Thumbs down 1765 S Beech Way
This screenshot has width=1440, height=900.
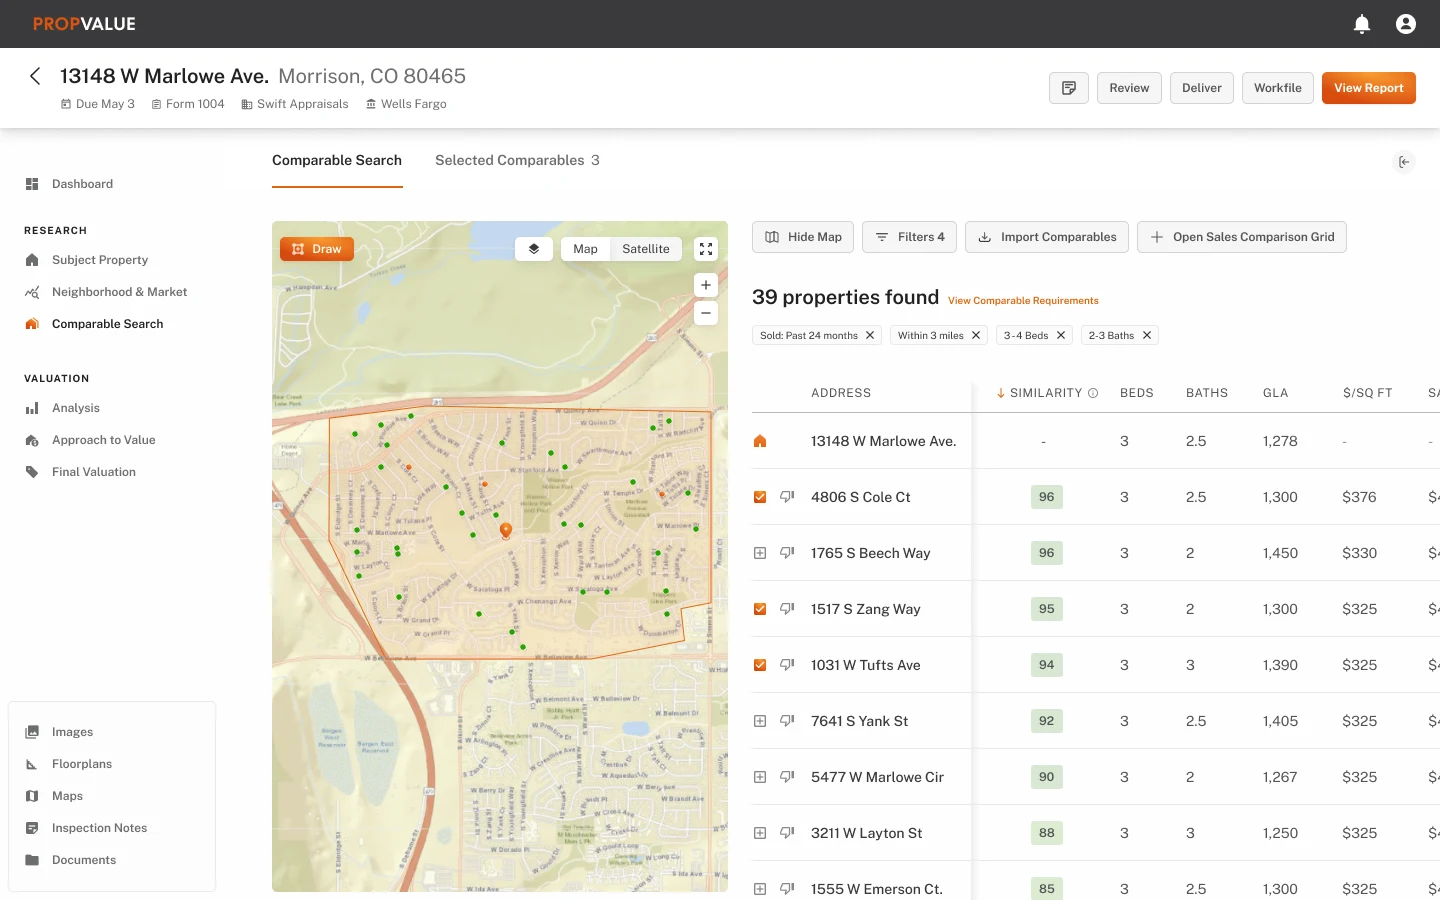coord(787,553)
